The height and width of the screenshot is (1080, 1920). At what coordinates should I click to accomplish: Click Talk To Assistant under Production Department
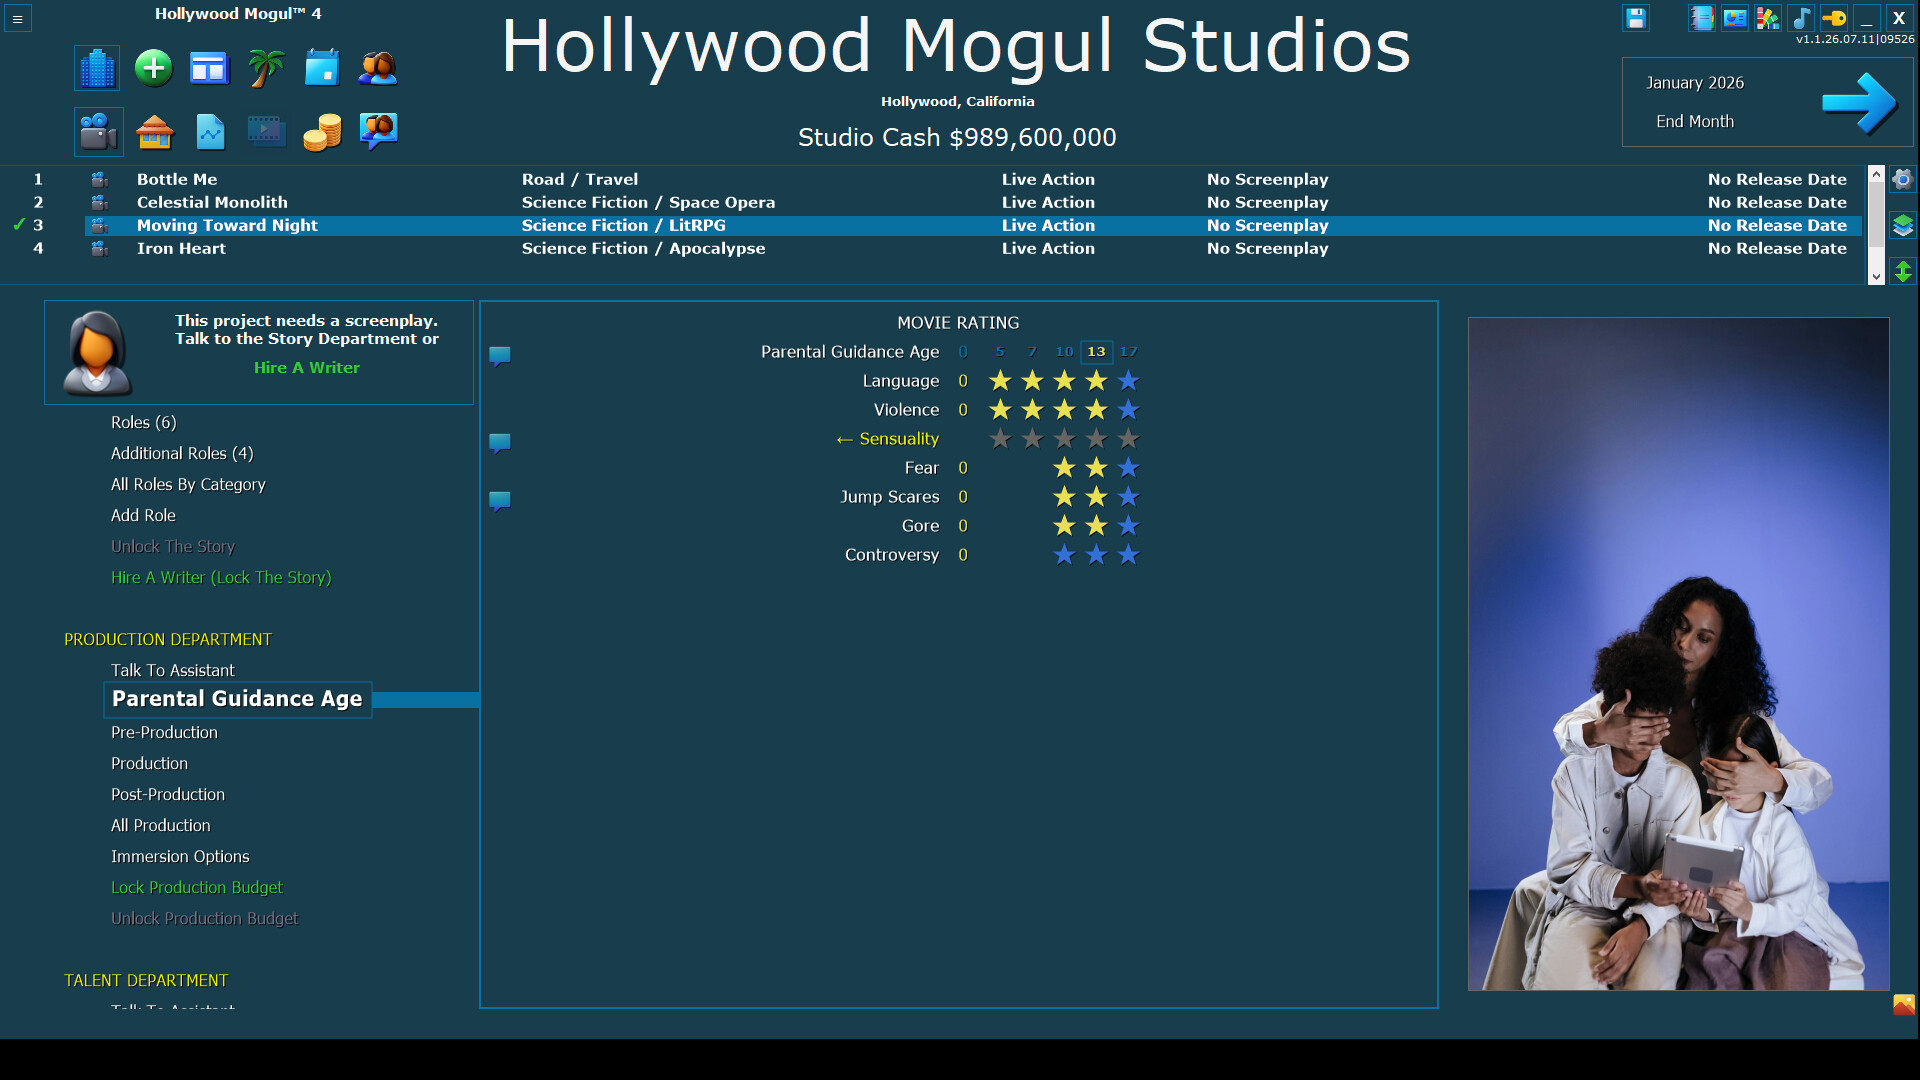pyautogui.click(x=172, y=670)
